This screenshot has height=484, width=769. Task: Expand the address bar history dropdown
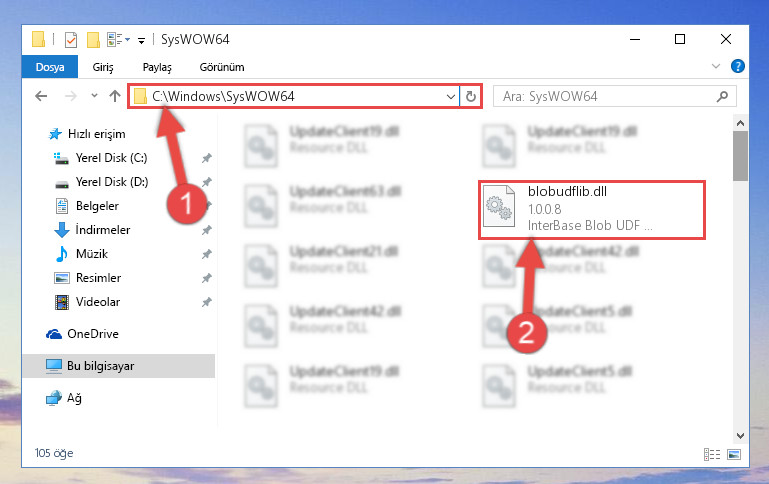(451, 97)
